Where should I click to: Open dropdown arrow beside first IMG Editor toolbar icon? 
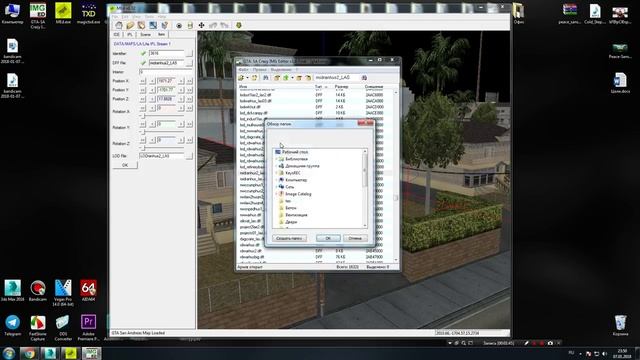[x=247, y=78]
